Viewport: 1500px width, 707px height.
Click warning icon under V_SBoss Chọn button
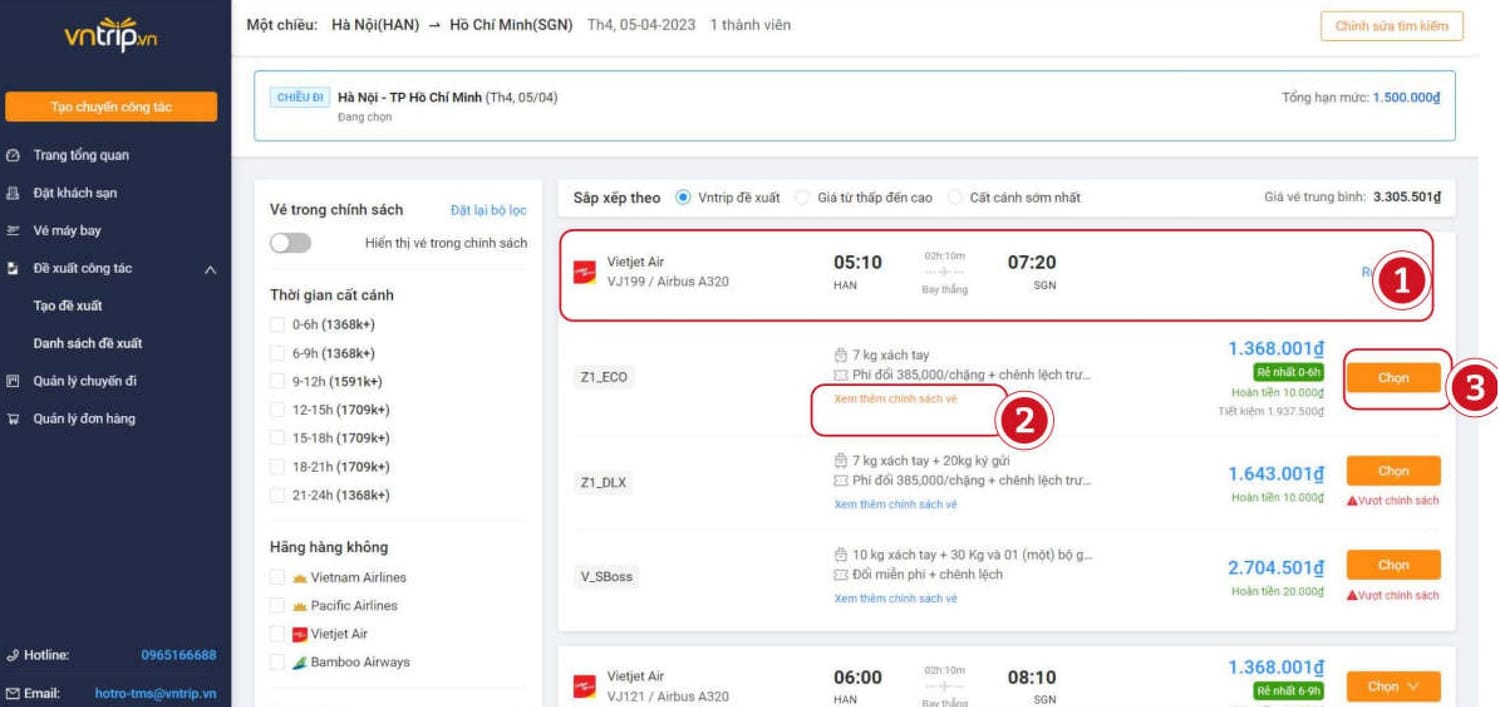click(x=1352, y=595)
